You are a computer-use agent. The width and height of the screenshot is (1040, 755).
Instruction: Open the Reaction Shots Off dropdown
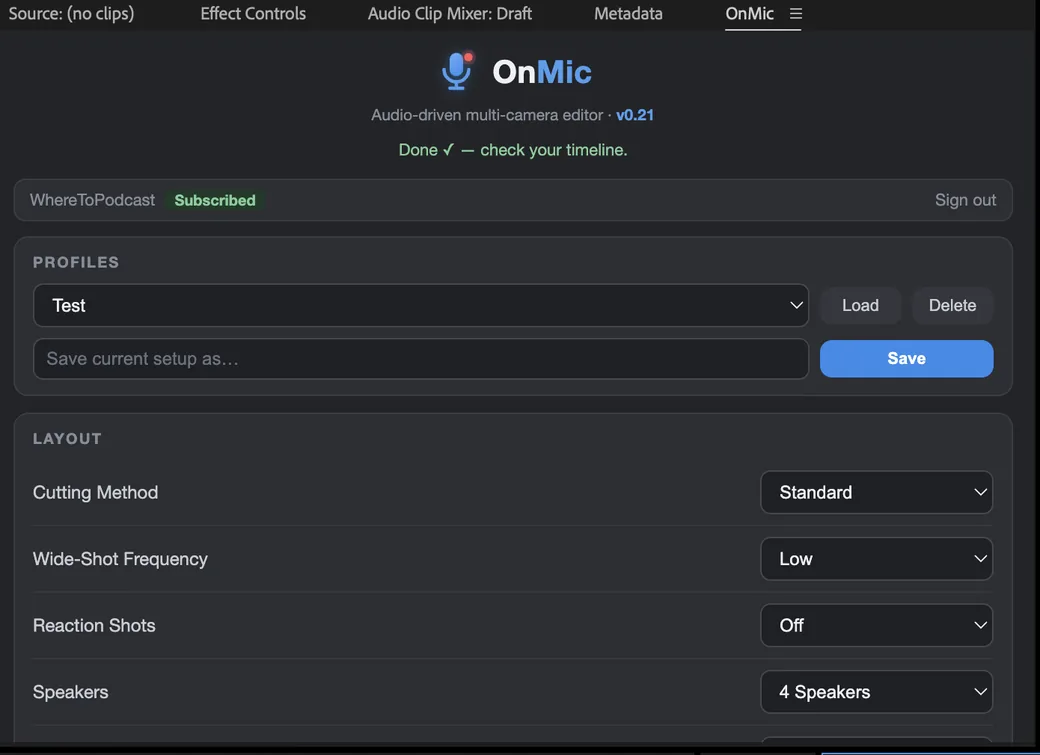[876, 625]
